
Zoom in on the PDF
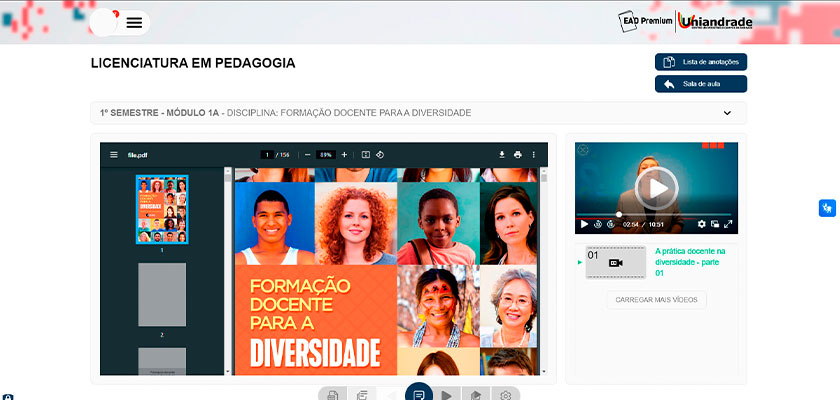click(344, 155)
